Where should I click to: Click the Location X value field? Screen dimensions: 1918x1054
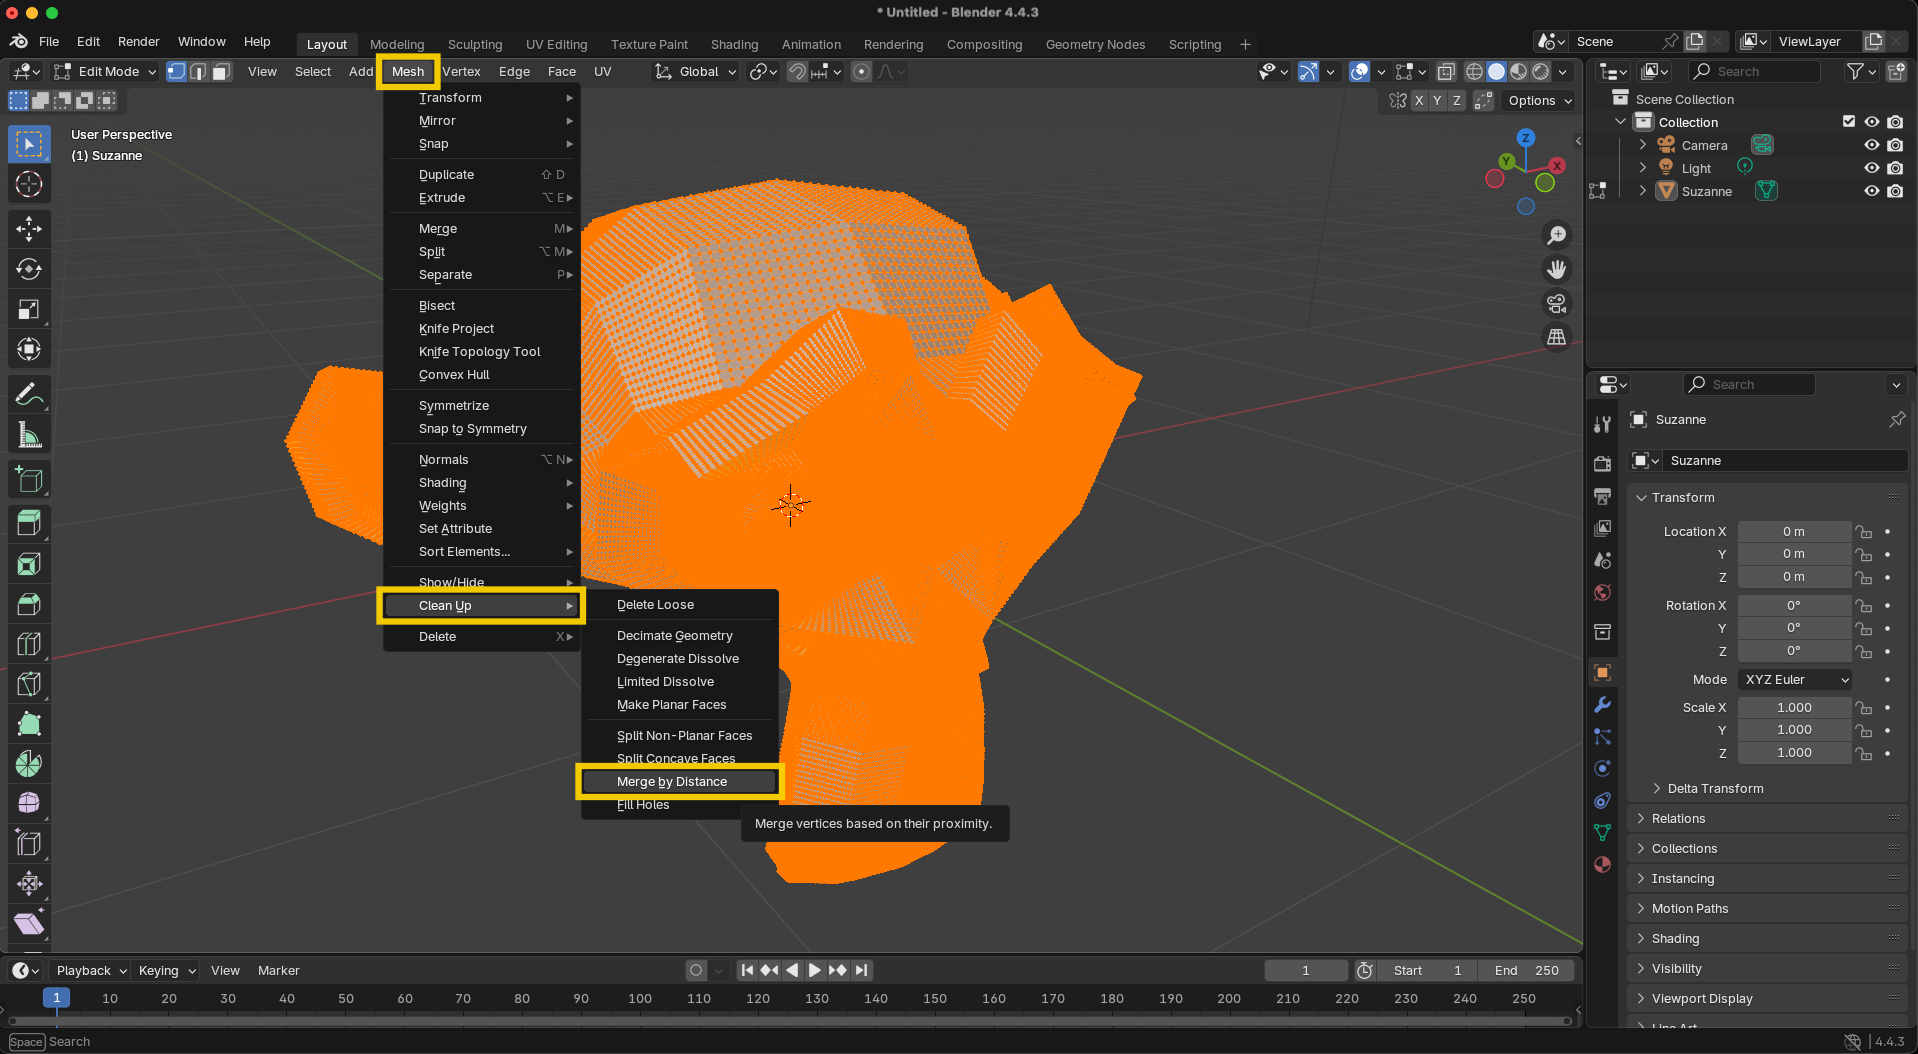pos(1794,531)
